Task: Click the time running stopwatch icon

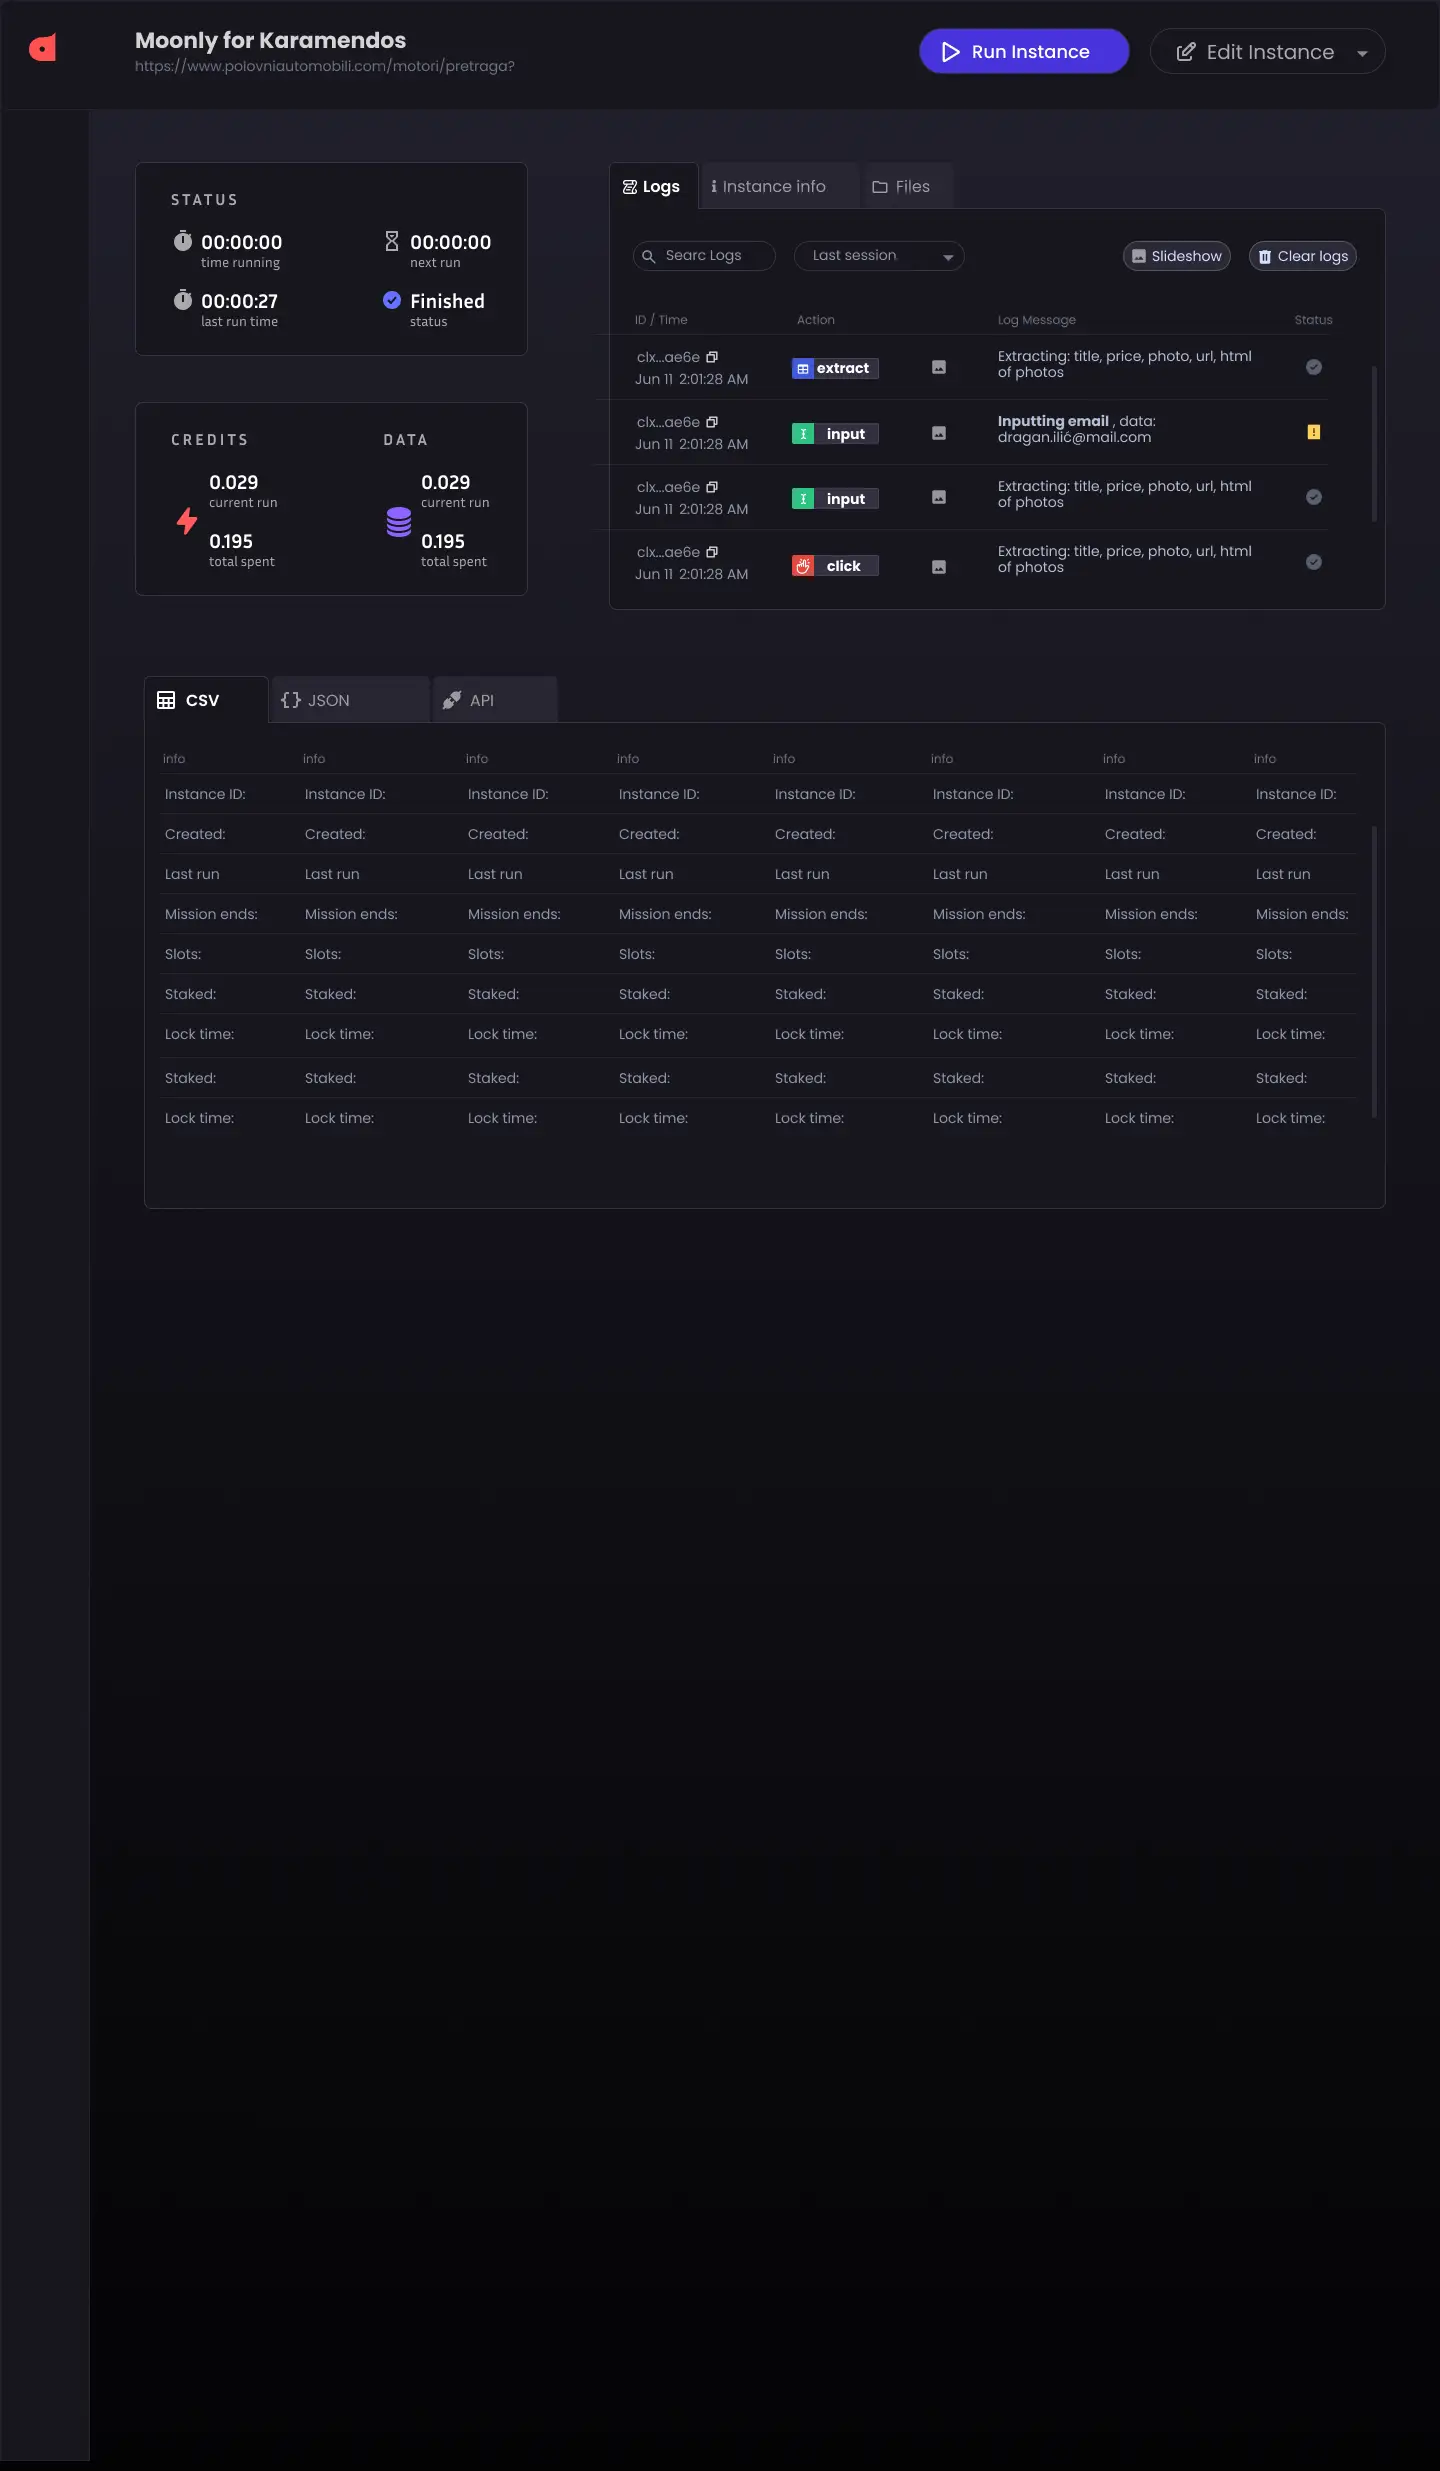Action: tap(182, 241)
